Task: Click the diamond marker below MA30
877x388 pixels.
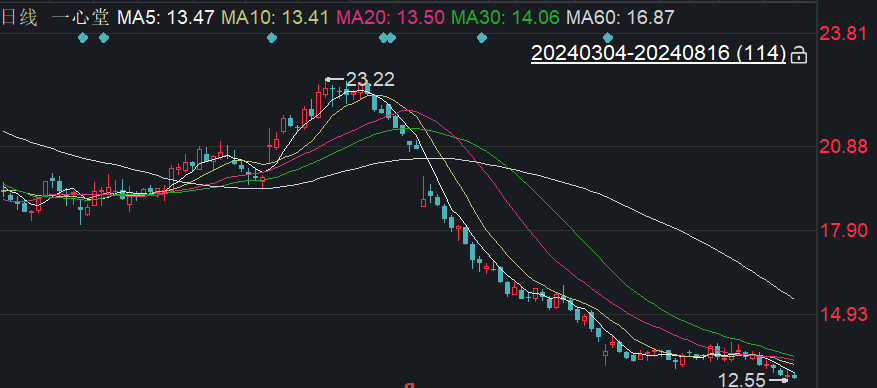Action: [482, 38]
